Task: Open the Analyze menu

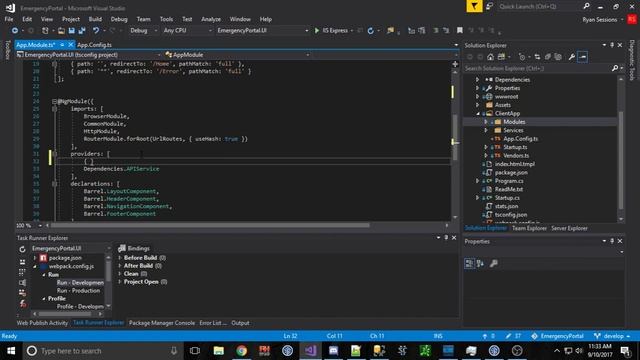Action: pos(211,19)
